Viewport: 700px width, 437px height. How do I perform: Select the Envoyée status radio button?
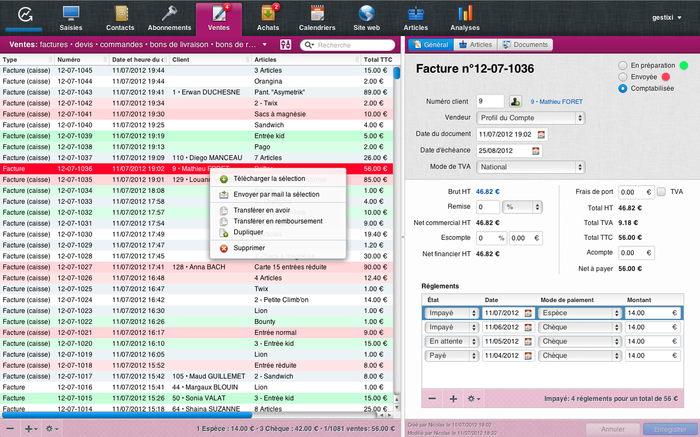pyautogui.click(x=623, y=77)
